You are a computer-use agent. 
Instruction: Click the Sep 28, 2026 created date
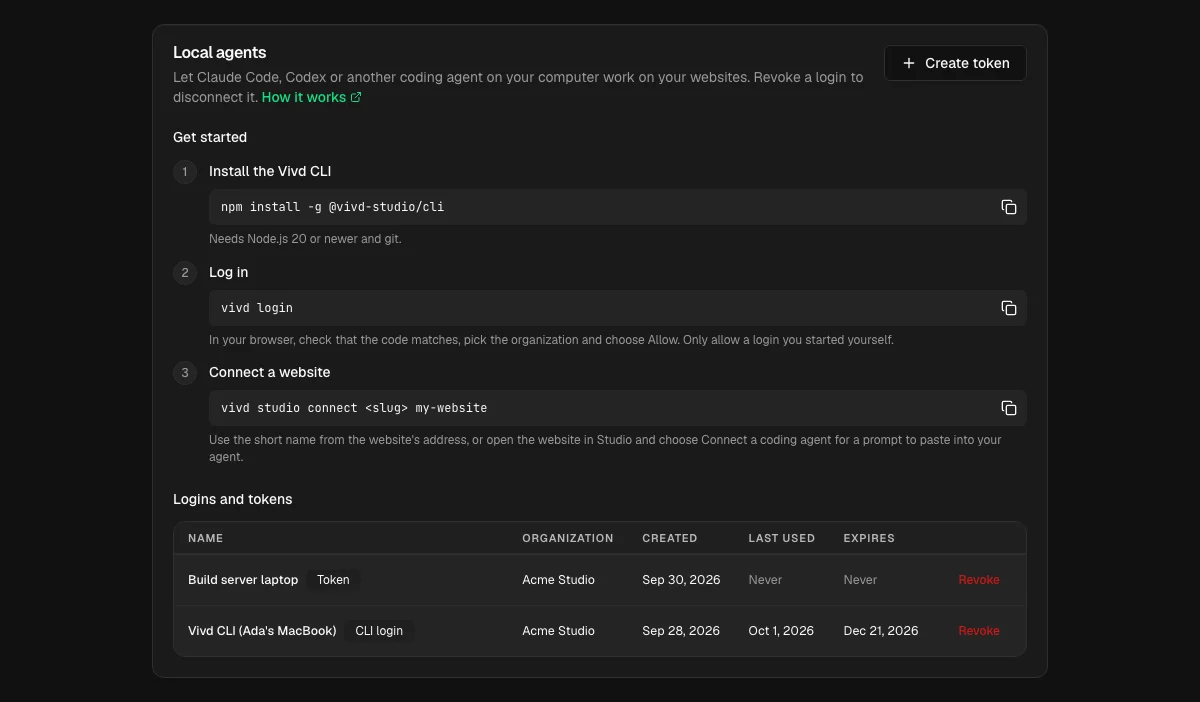pos(681,631)
